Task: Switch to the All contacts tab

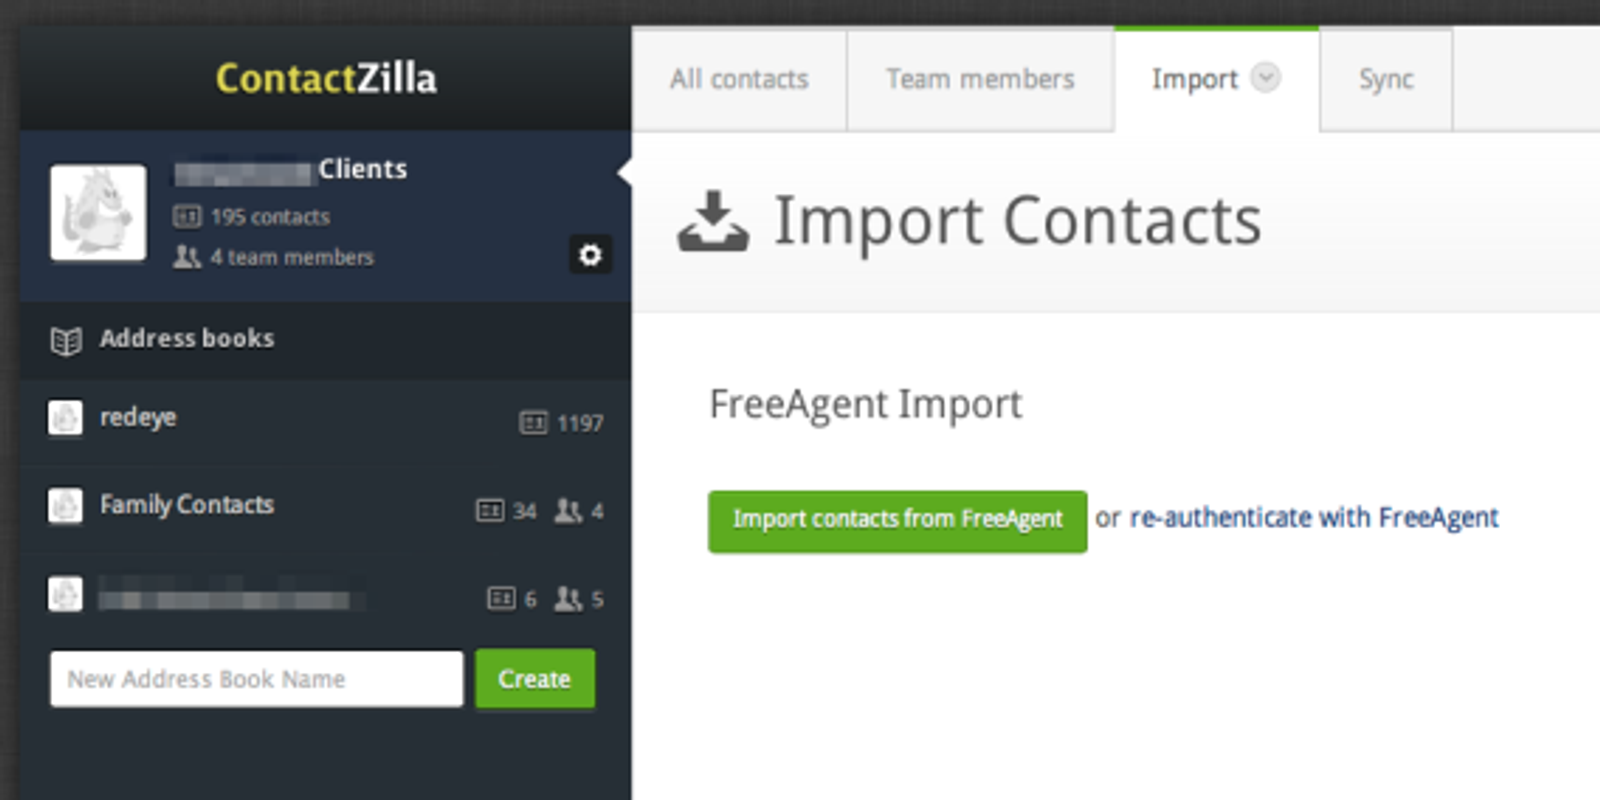Action: point(740,79)
